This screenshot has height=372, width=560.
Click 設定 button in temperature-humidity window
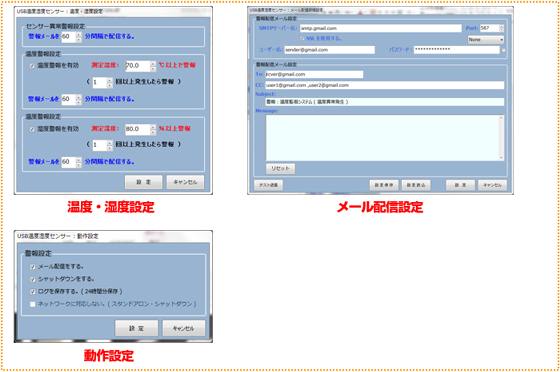tap(144, 182)
